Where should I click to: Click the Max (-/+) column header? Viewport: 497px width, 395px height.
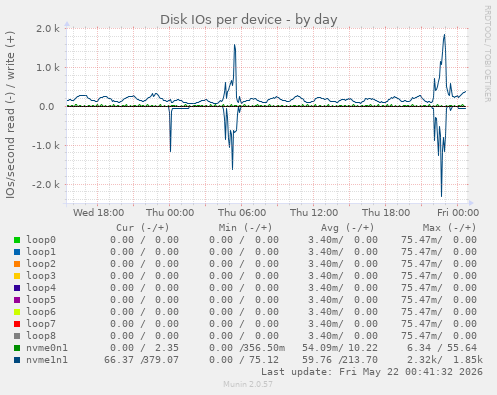[x=450, y=228]
